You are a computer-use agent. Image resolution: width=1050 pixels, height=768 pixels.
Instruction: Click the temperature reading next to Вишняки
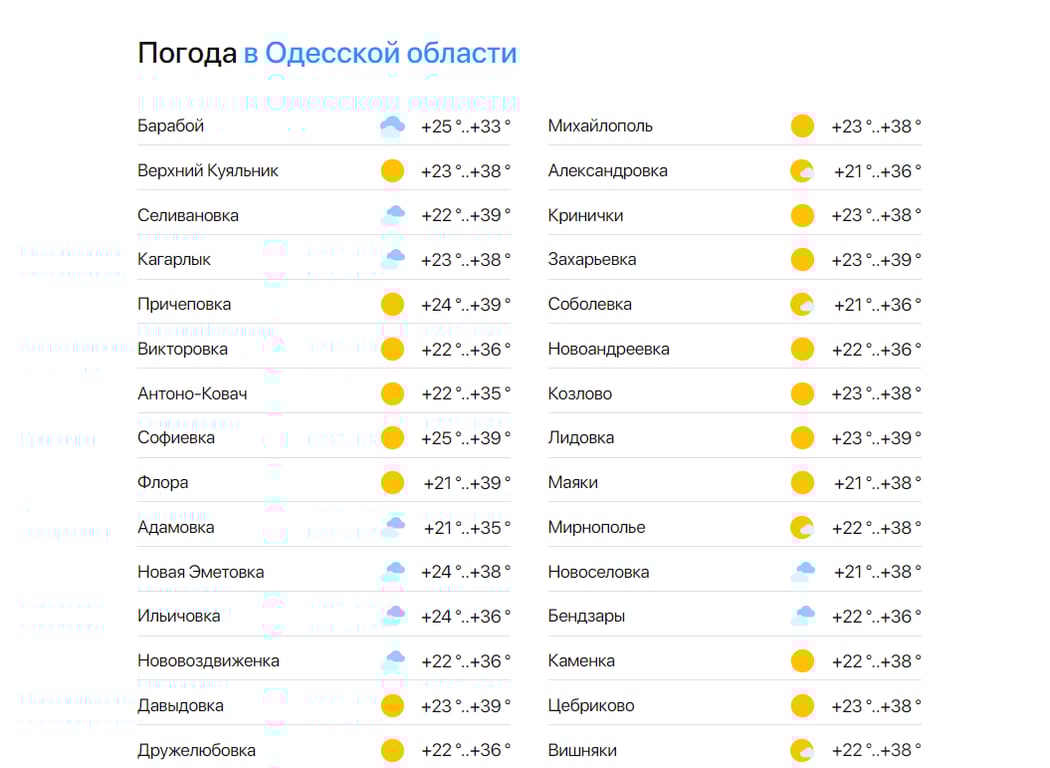876,750
